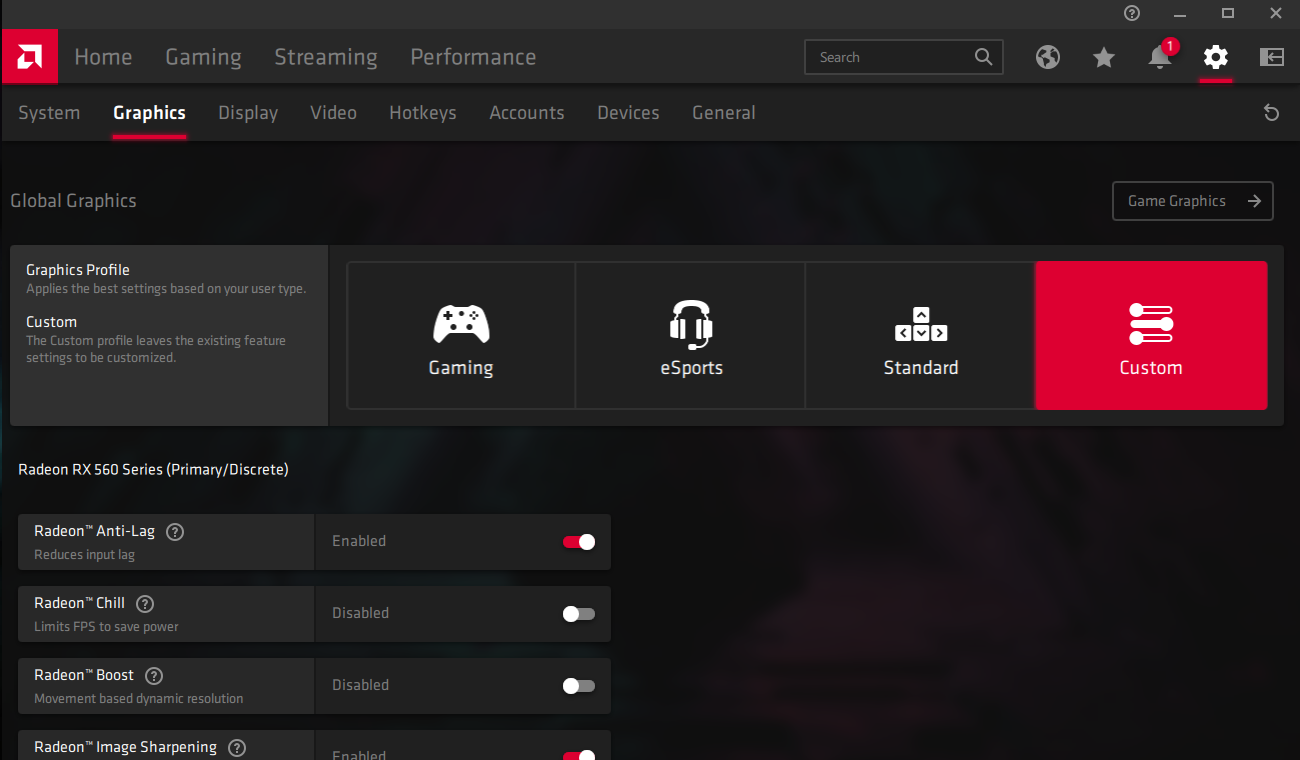1300x760 pixels.
Task: Open help question mark in title bar
Action: click(x=1131, y=13)
